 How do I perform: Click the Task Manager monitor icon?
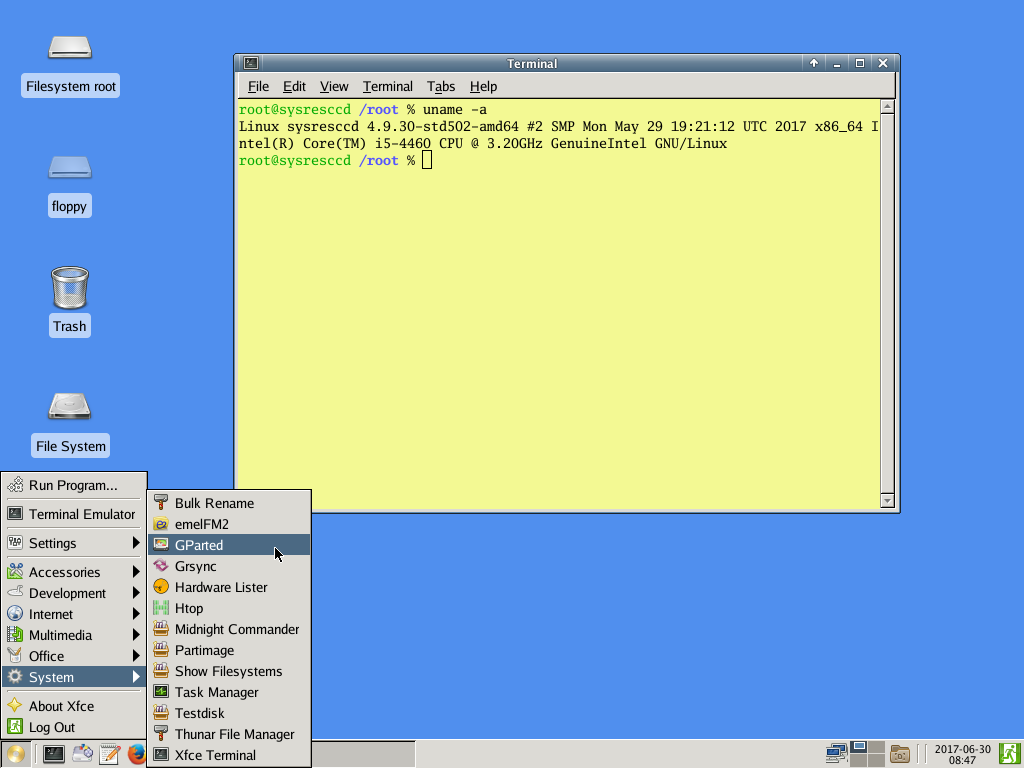[x=161, y=692]
